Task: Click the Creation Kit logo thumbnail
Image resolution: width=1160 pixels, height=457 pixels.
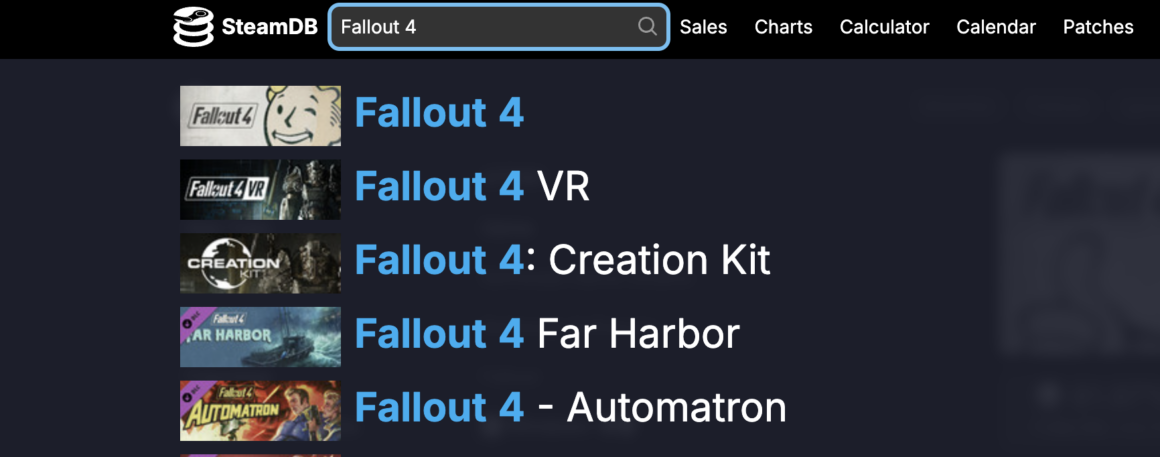Action: pos(260,263)
